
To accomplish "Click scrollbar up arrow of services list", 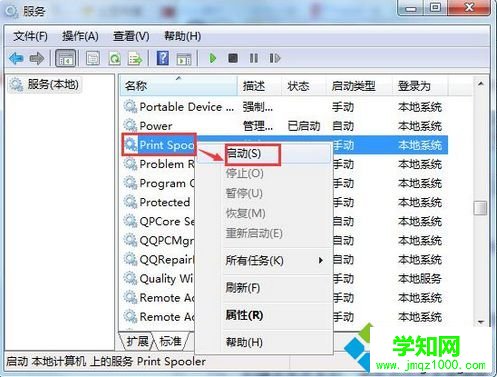I will [x=481, y=83].
